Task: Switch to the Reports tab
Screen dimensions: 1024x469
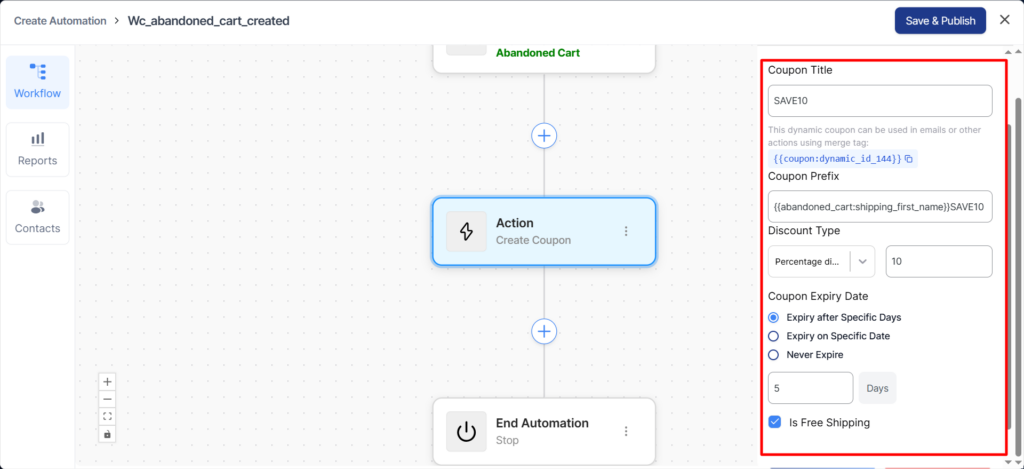Action: pos(37,149)
